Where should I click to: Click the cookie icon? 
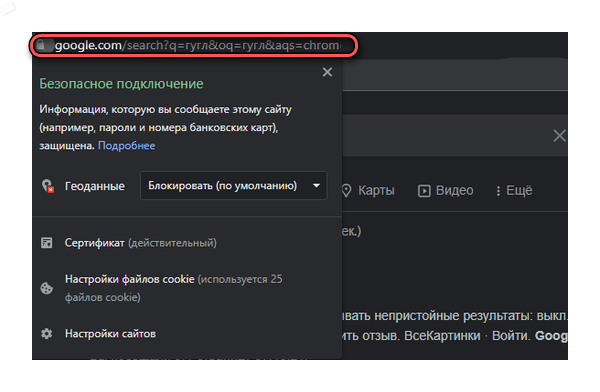tap(47, 288)
